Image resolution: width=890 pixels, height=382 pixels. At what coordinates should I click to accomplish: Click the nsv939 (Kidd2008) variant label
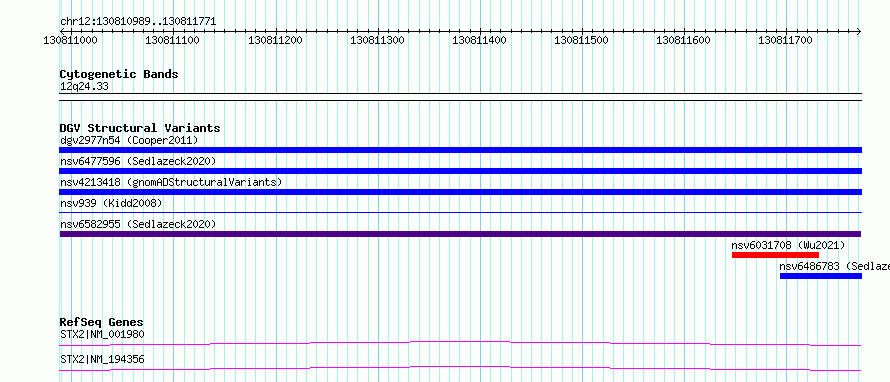111,203
